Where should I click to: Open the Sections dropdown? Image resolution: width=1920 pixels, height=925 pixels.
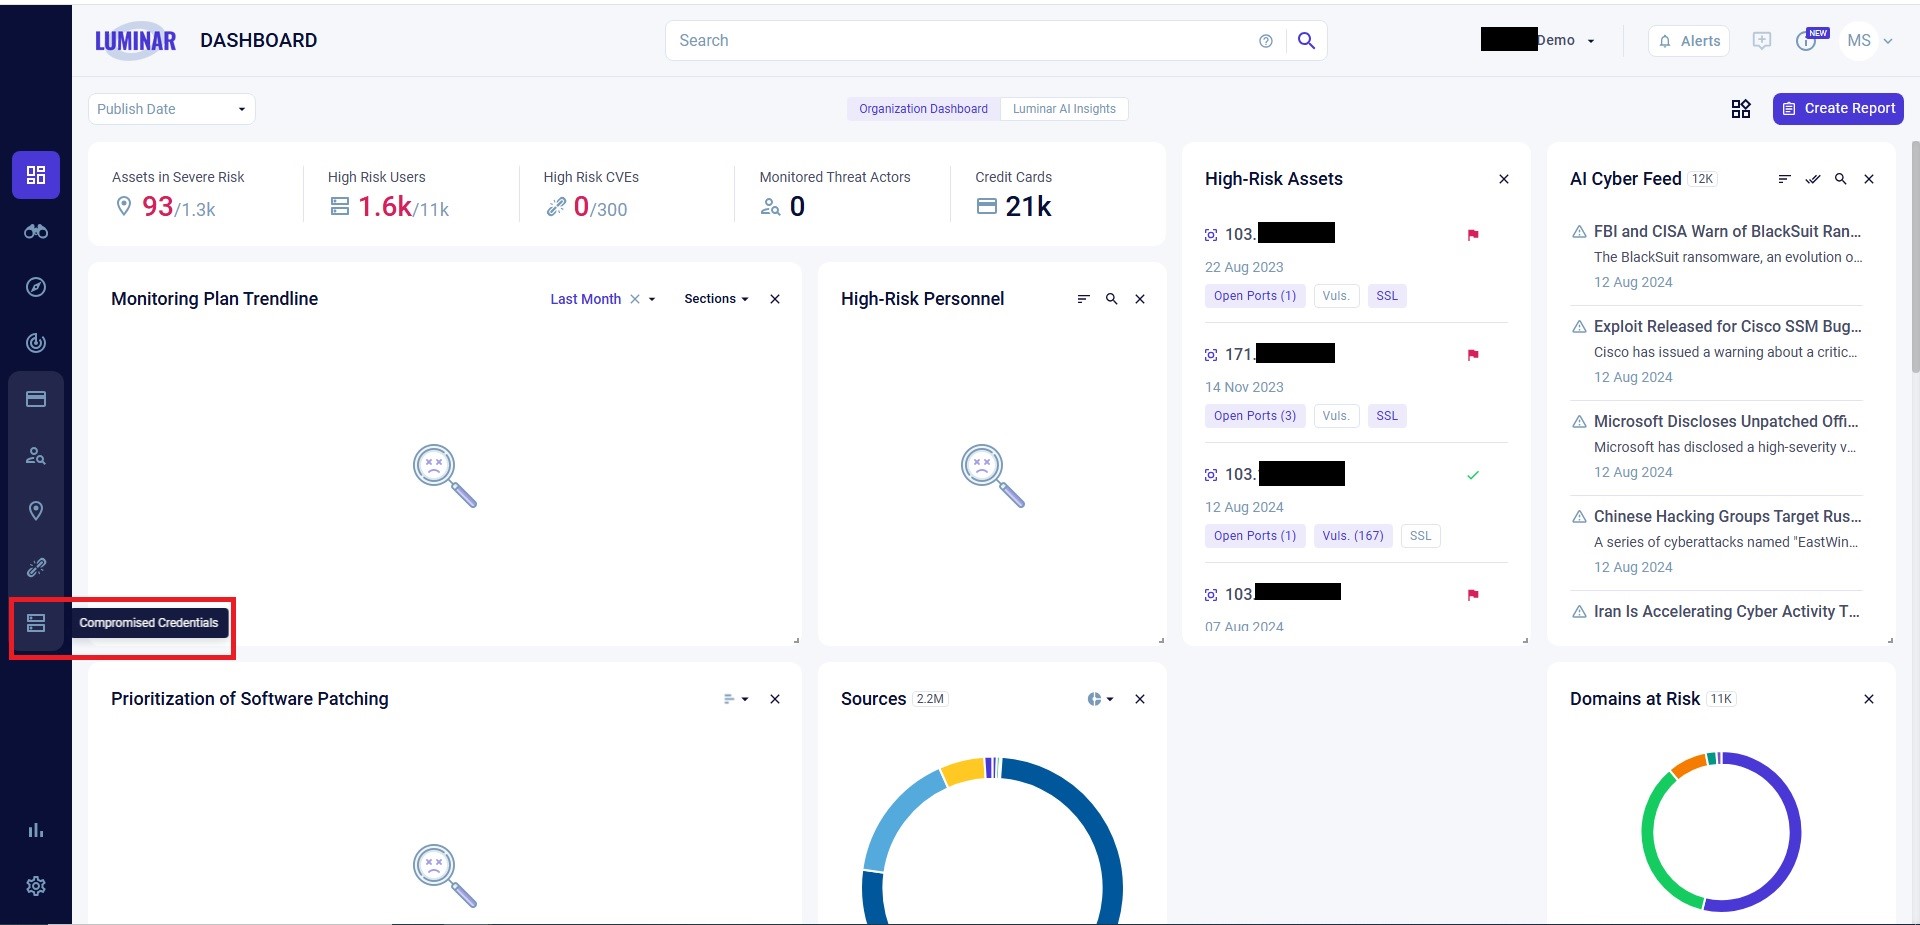pos(716,299)
